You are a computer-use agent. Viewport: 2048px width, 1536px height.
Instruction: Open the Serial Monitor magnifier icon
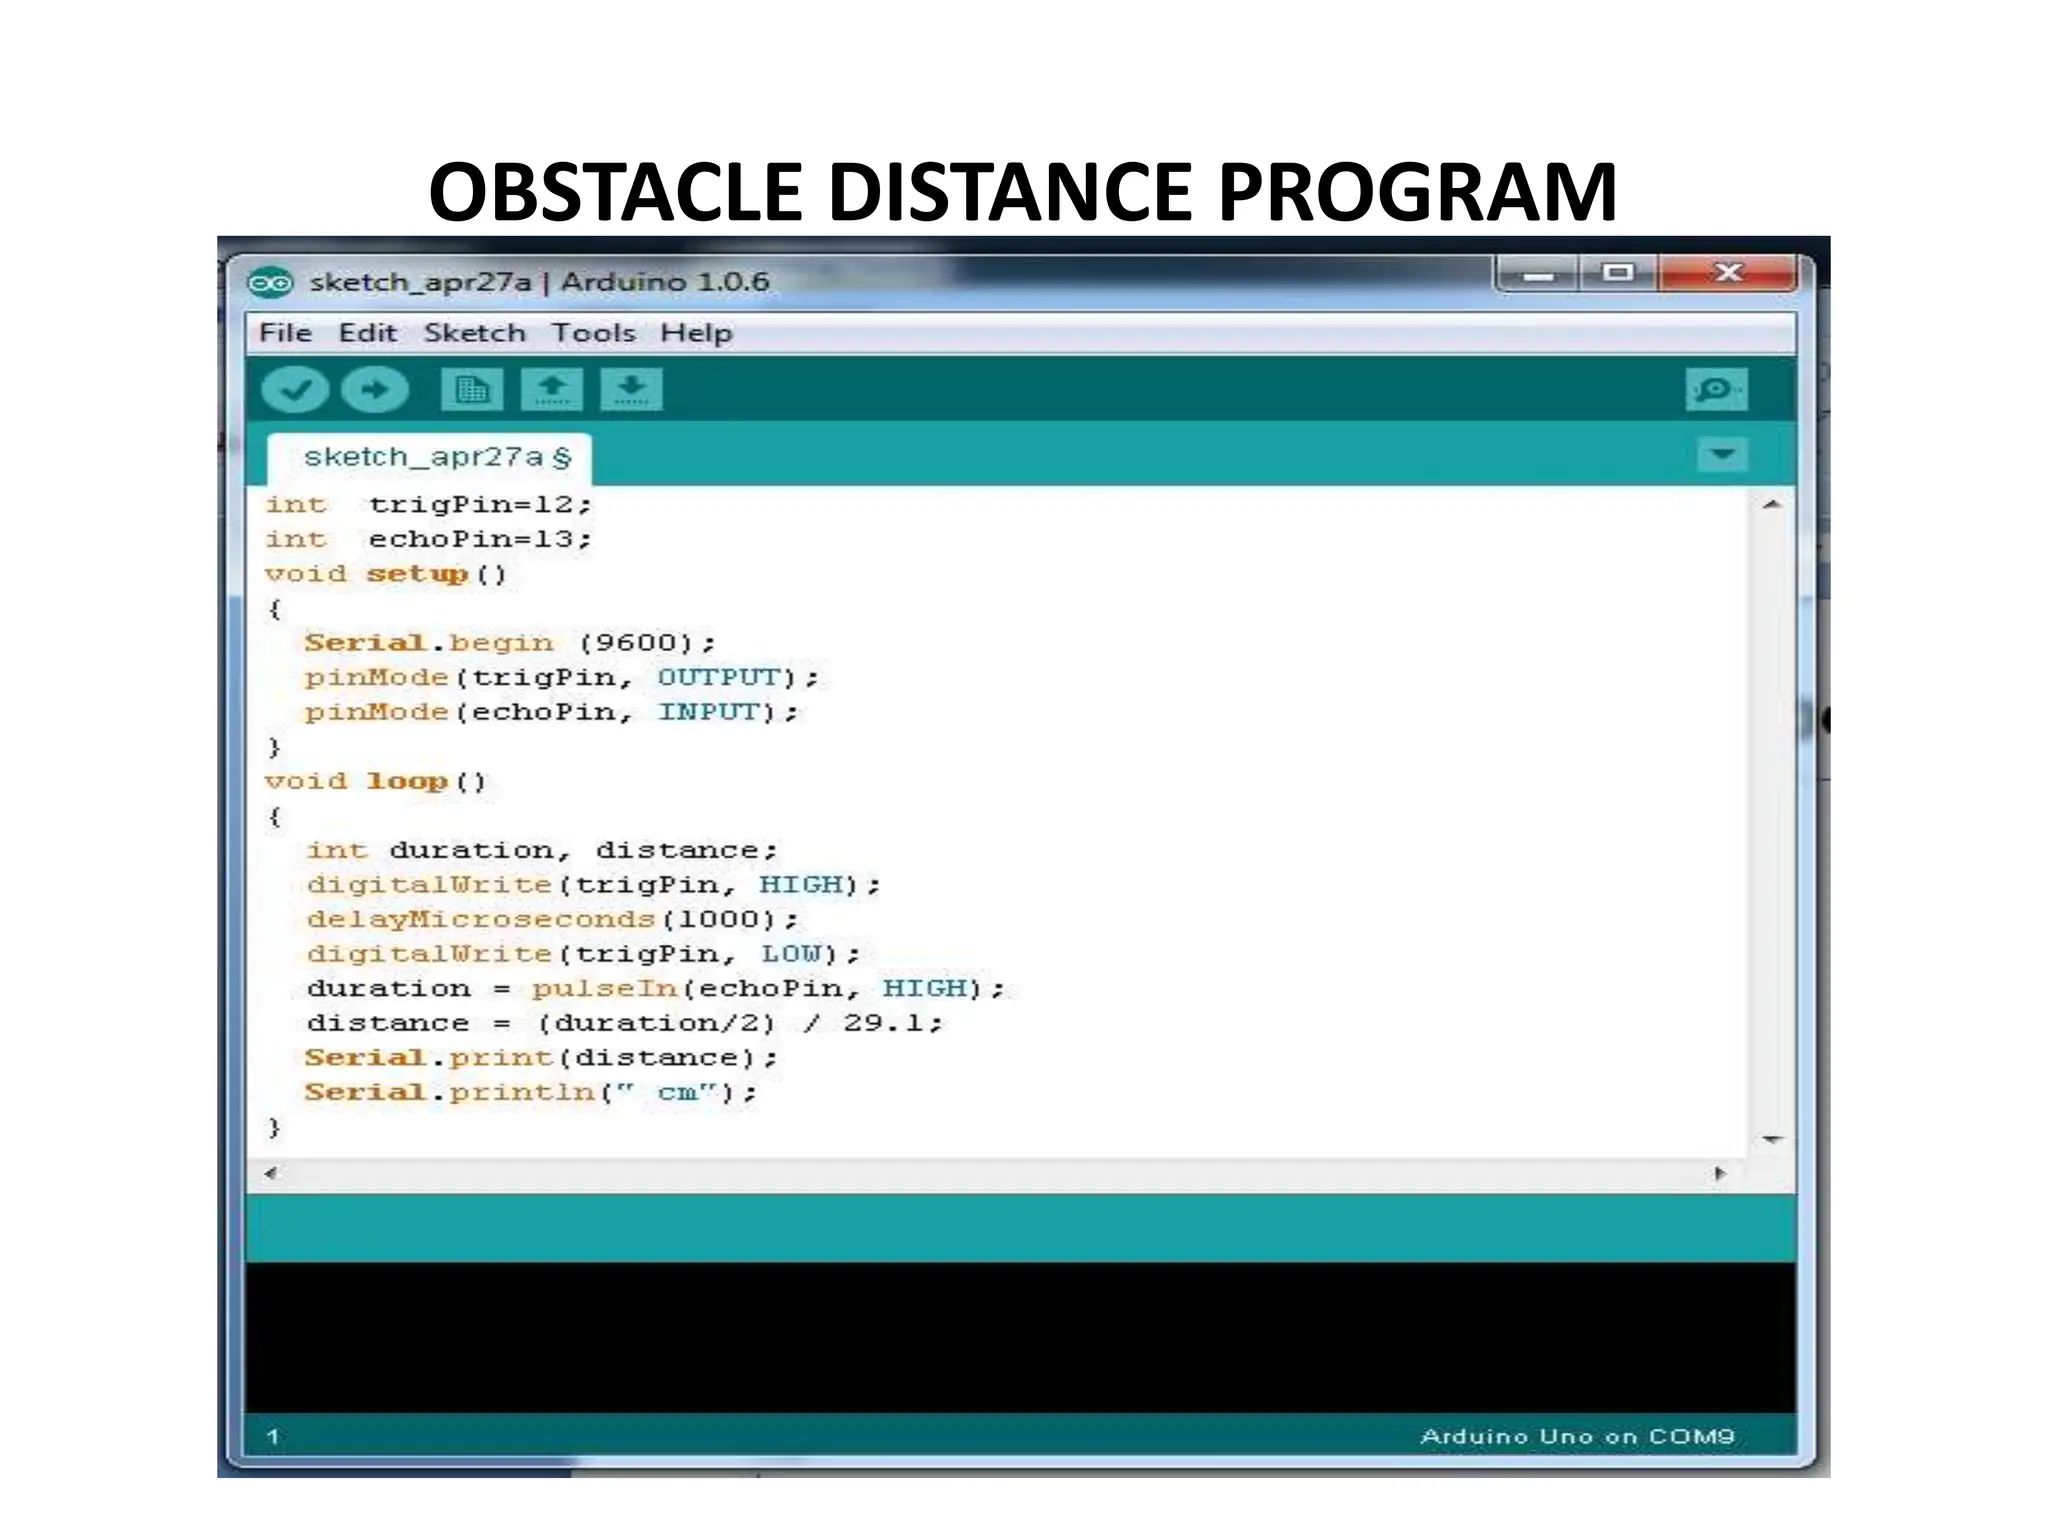pos(1716,389)
